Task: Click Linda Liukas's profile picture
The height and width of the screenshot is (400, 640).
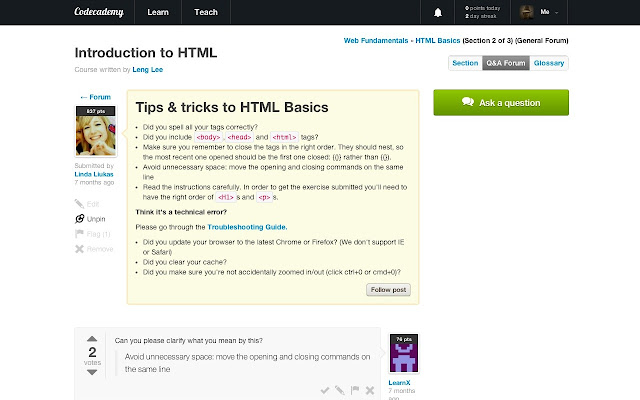Action: (x=94, y=130)
